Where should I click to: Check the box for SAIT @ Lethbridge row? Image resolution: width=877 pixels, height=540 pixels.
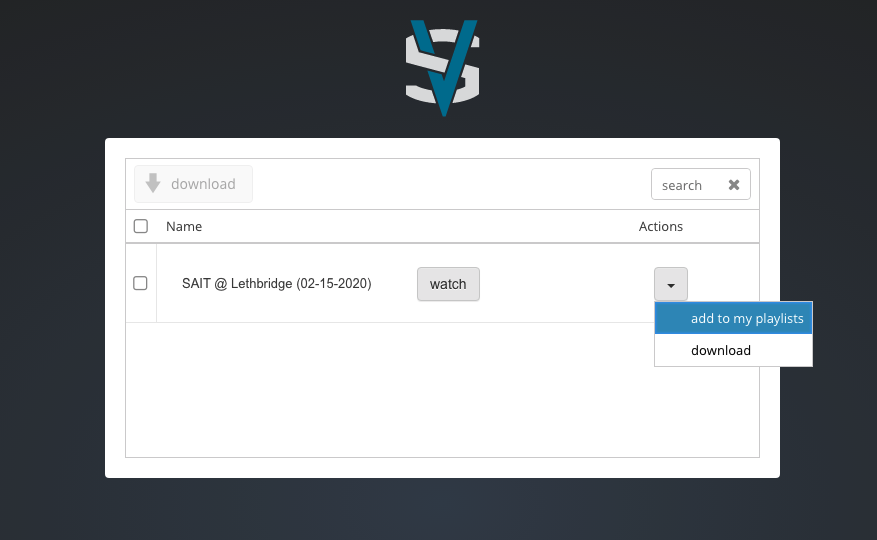(141, 283)
